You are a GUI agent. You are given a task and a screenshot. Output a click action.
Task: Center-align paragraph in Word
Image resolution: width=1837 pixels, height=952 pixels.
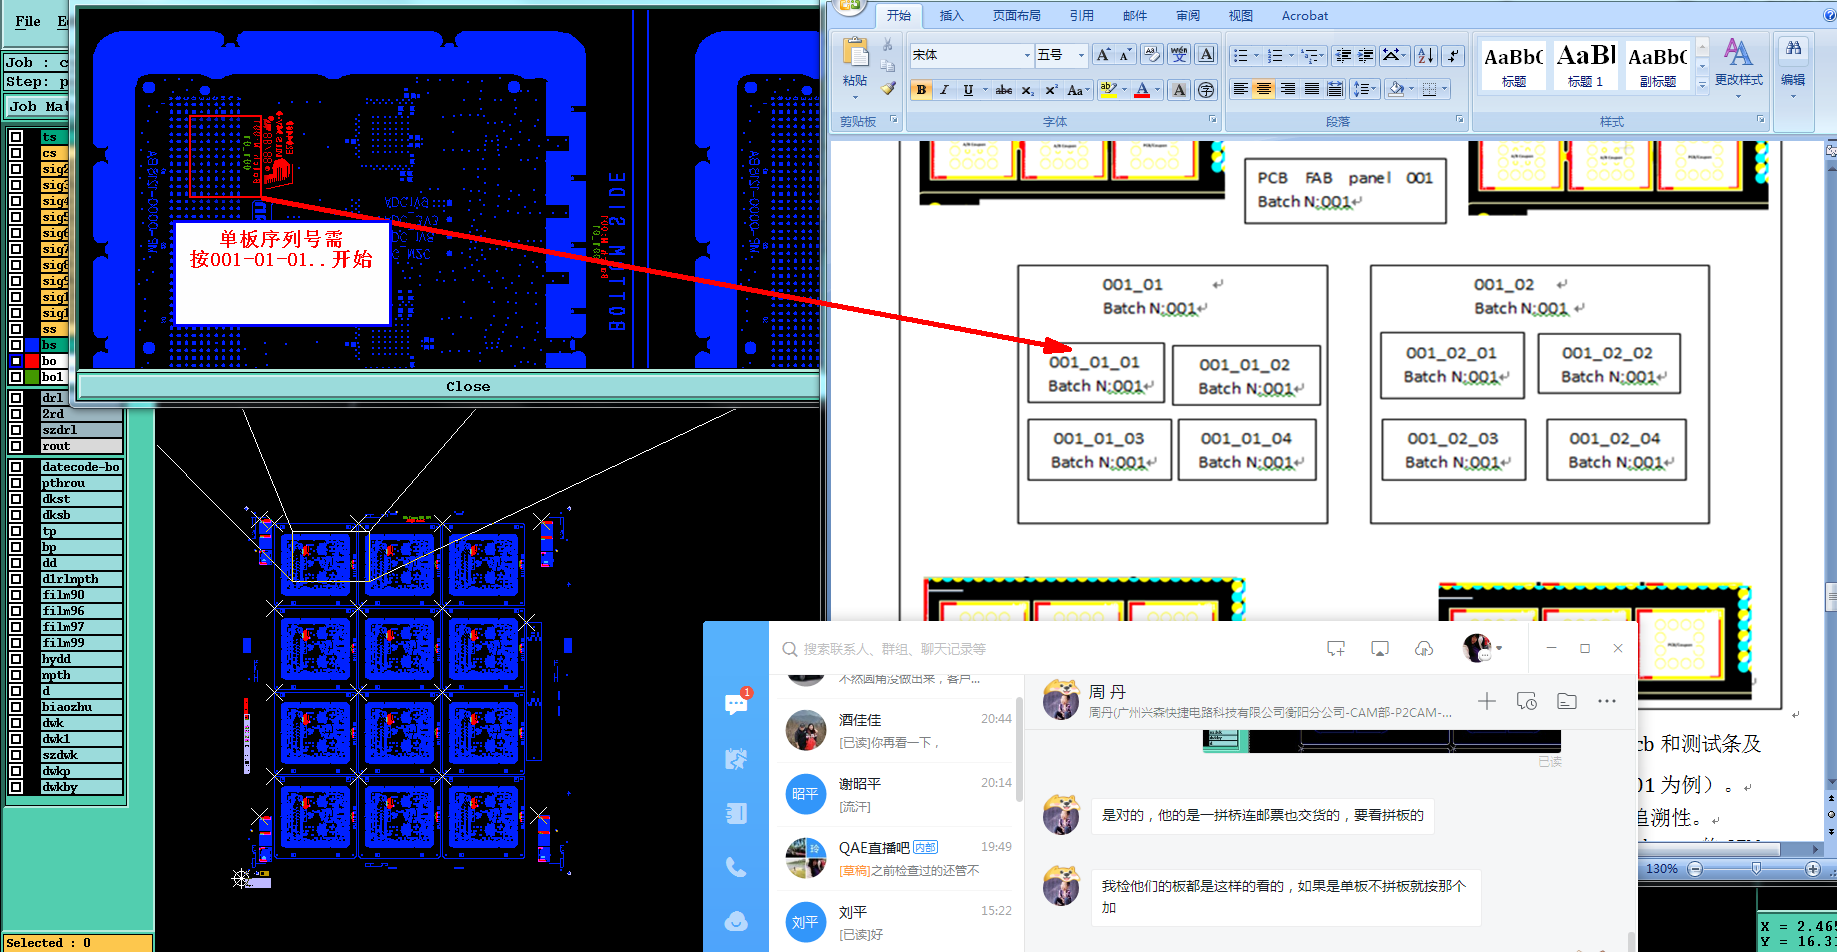[x=1264, y=89]
